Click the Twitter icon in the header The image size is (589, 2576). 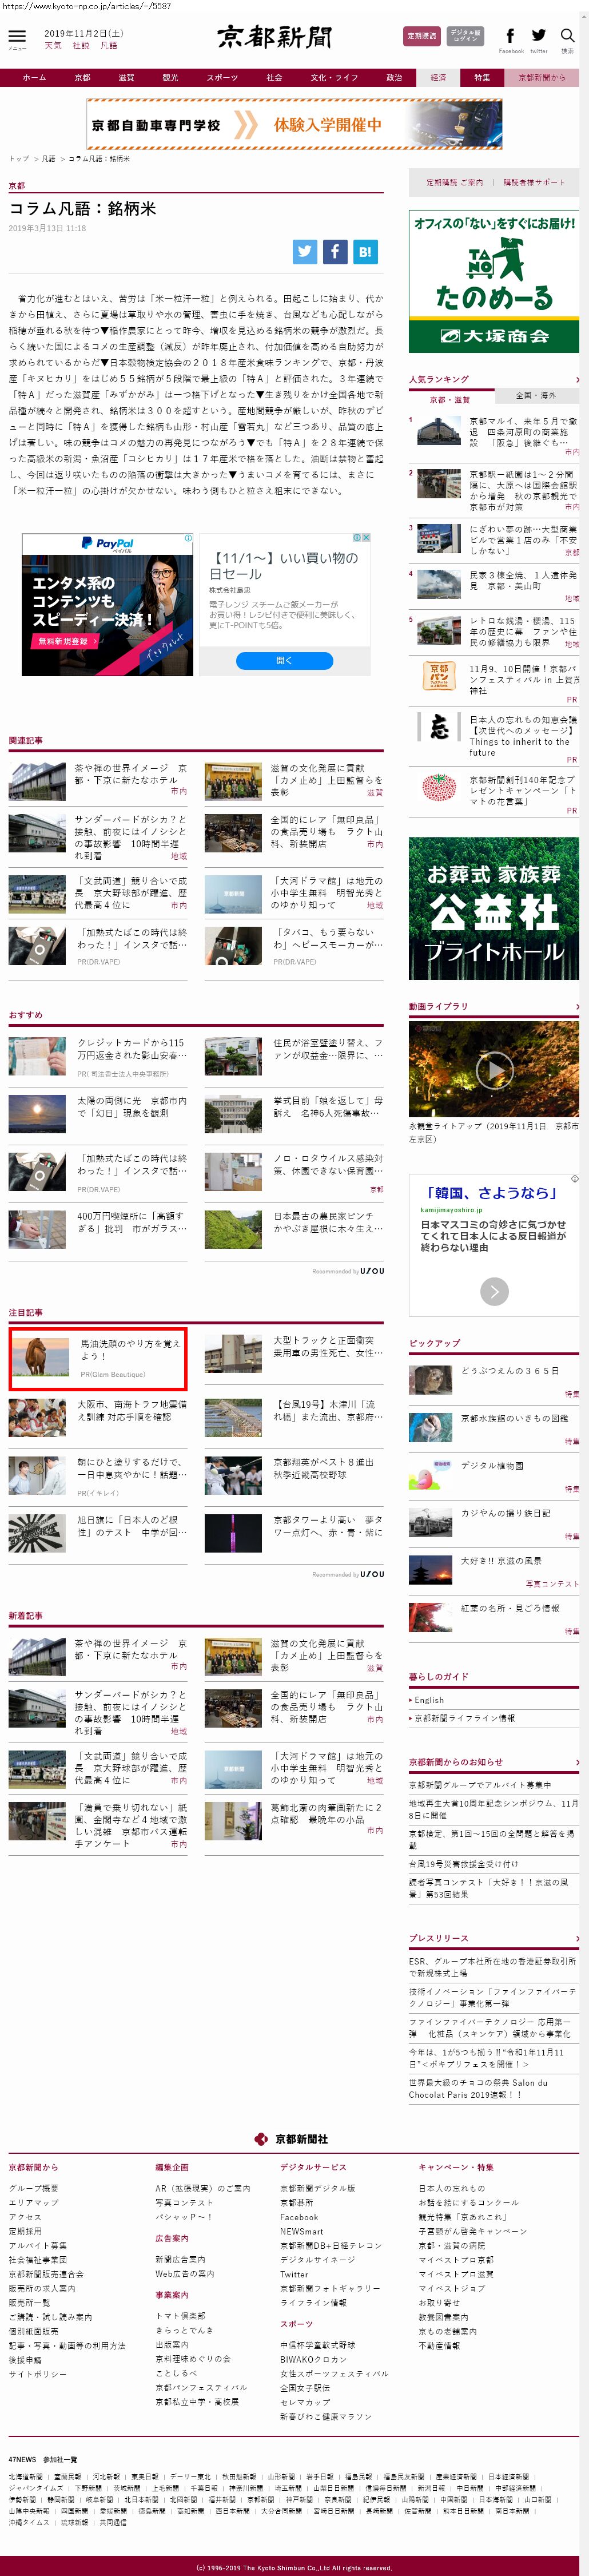point(539,36)
